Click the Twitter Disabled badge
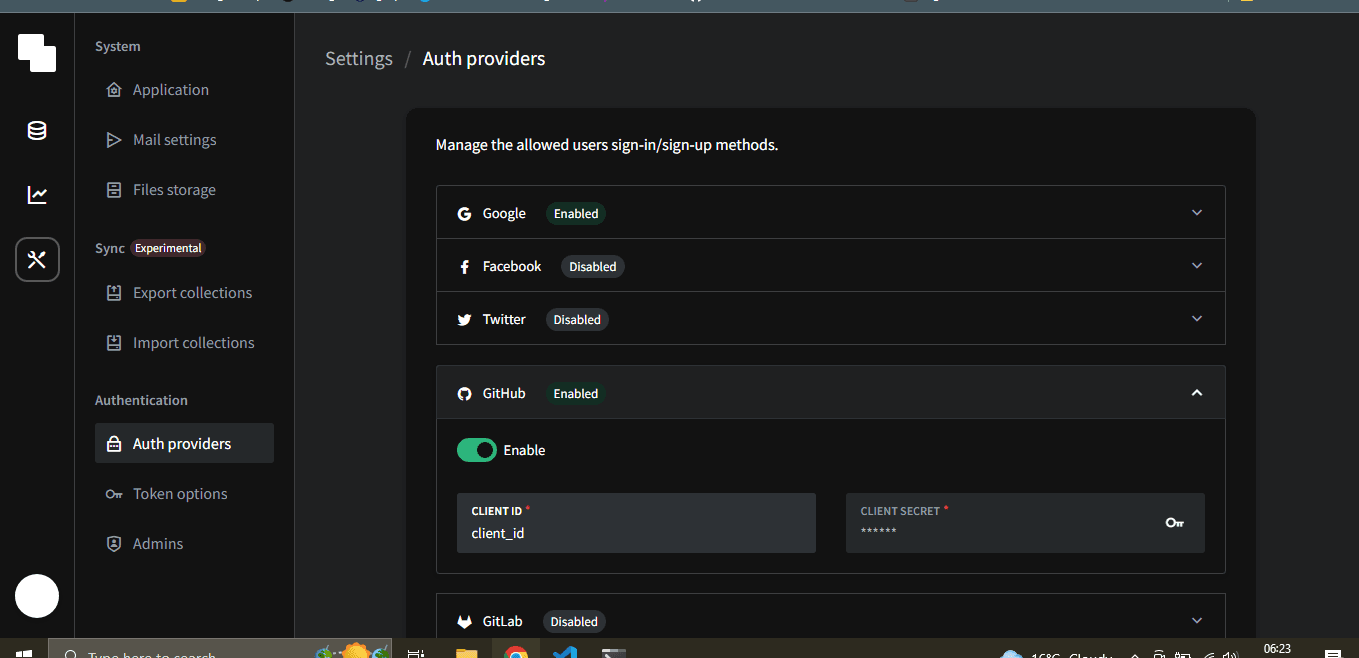 click(577, 320)
